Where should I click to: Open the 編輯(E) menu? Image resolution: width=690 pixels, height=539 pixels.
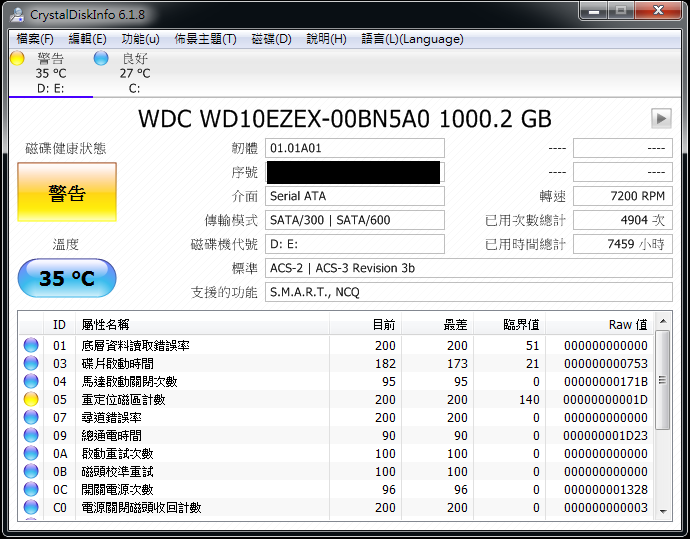(87, 39)
